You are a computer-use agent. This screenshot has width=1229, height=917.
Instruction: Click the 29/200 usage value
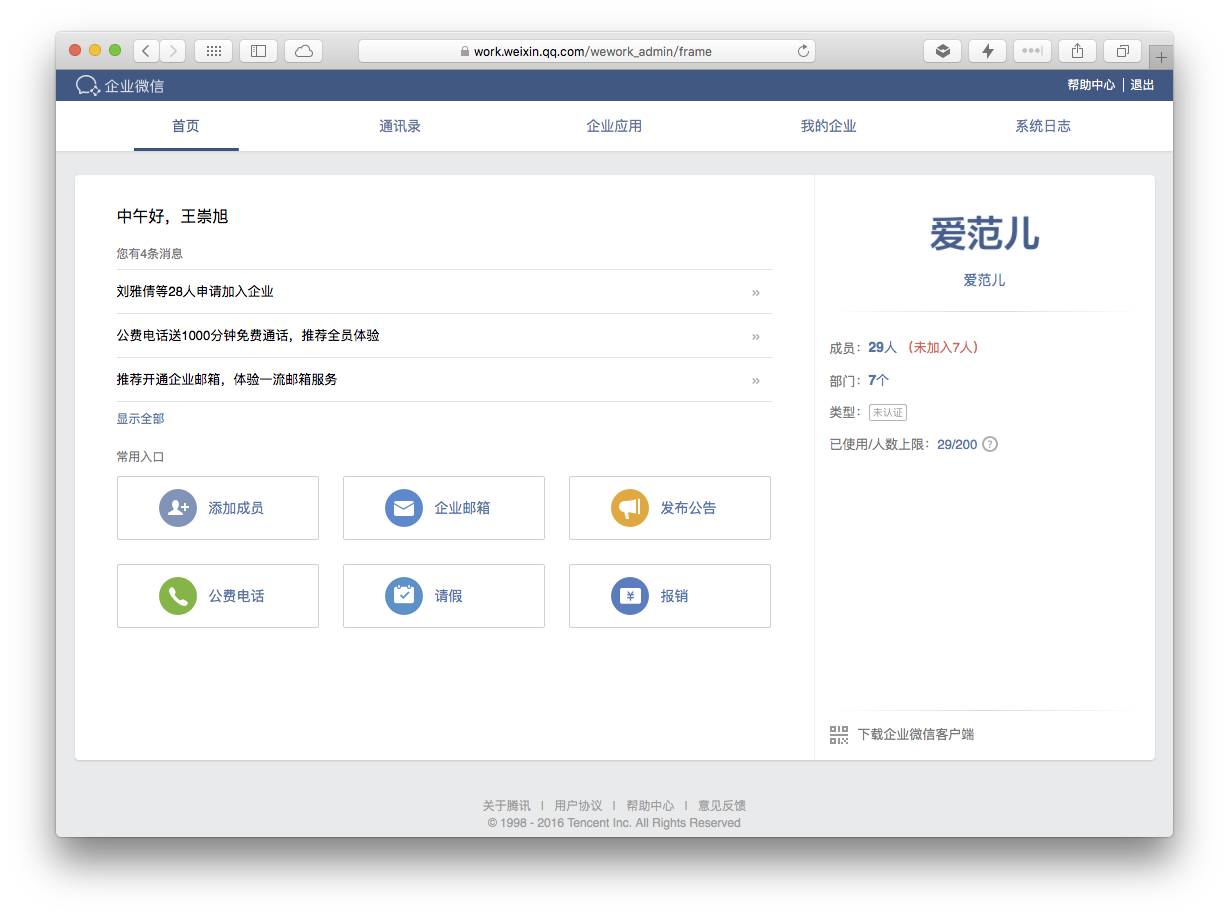click(x=957, y=444)
